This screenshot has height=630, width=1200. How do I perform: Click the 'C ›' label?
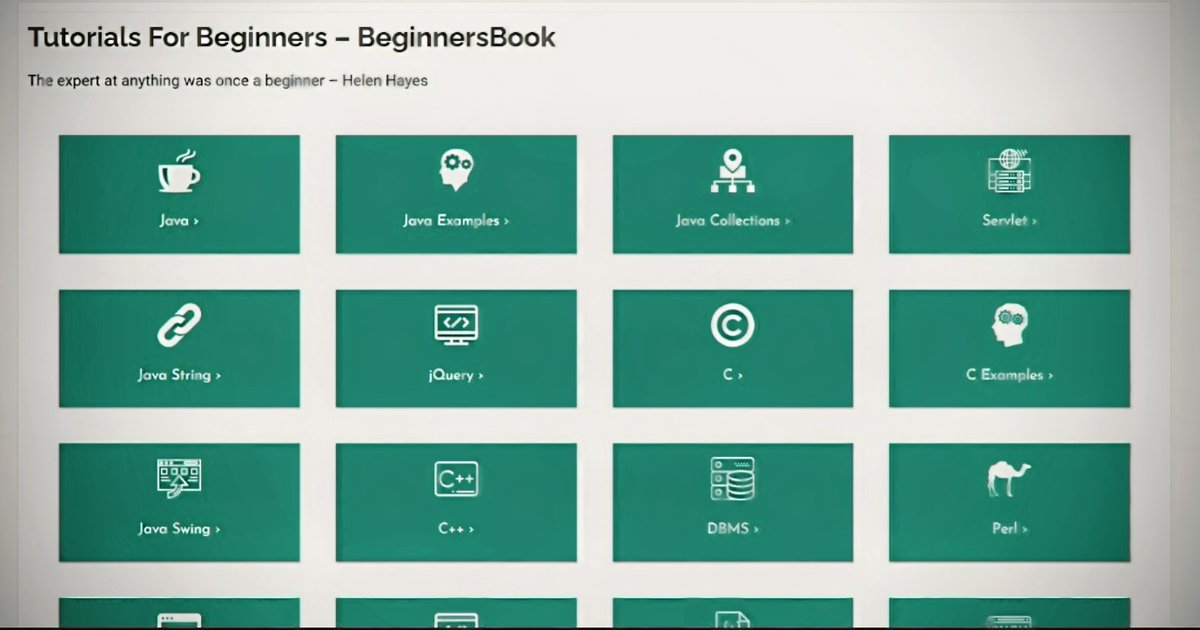coord(732,376)
